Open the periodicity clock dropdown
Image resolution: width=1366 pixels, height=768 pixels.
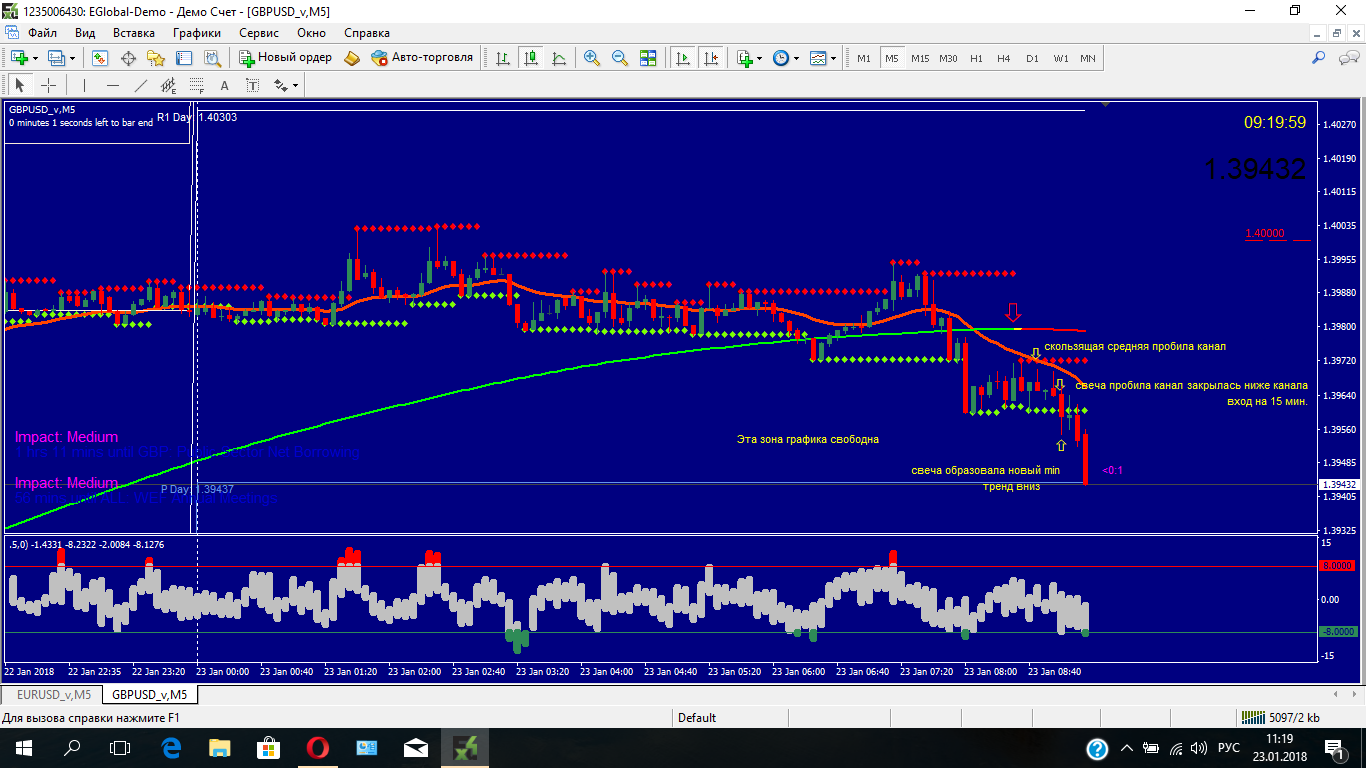tap(796, 58)
